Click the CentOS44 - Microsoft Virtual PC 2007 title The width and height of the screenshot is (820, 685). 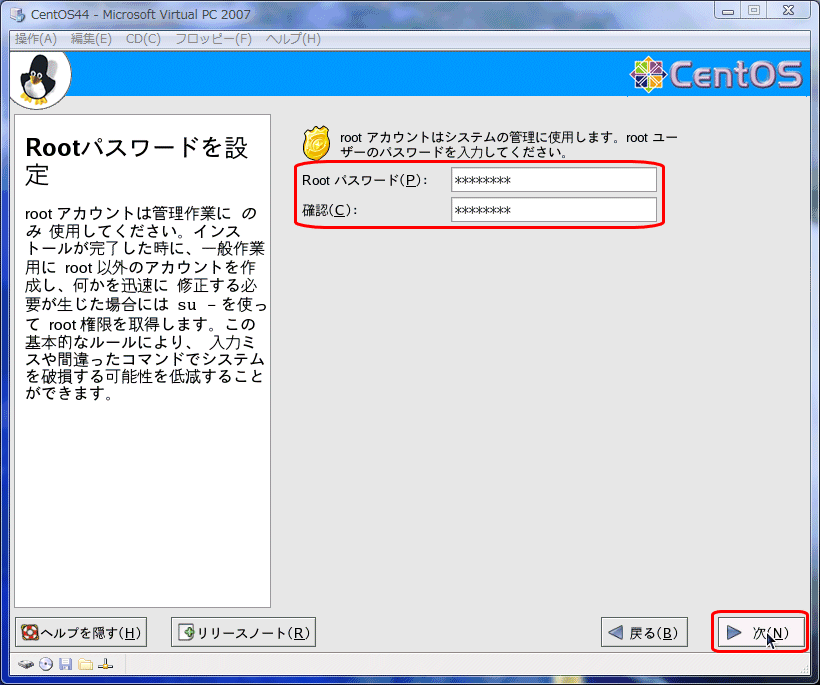pos(141,15)
